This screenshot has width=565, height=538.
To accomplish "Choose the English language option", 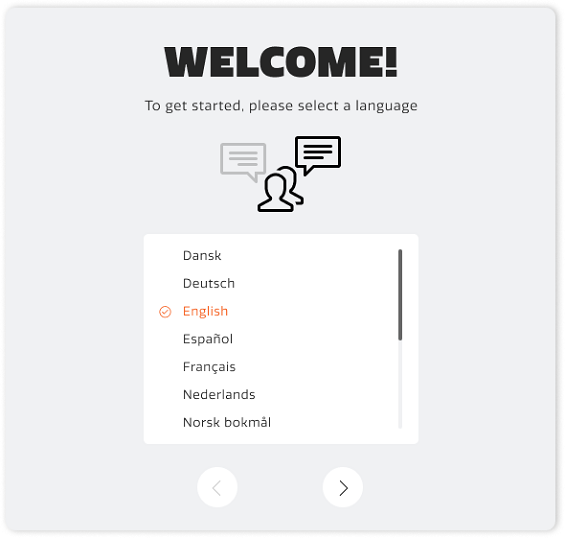I will [205, 311].
